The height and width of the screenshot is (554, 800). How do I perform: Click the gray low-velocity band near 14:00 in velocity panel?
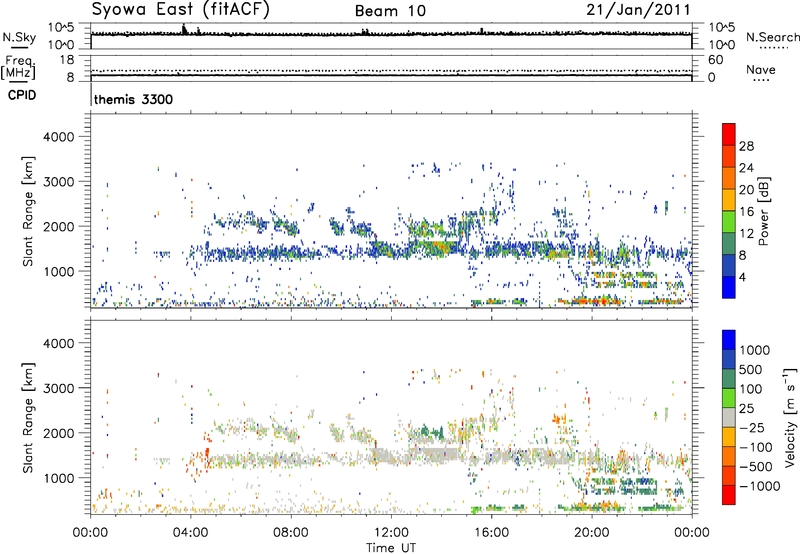pyautogui.click(x=434, y=453)
